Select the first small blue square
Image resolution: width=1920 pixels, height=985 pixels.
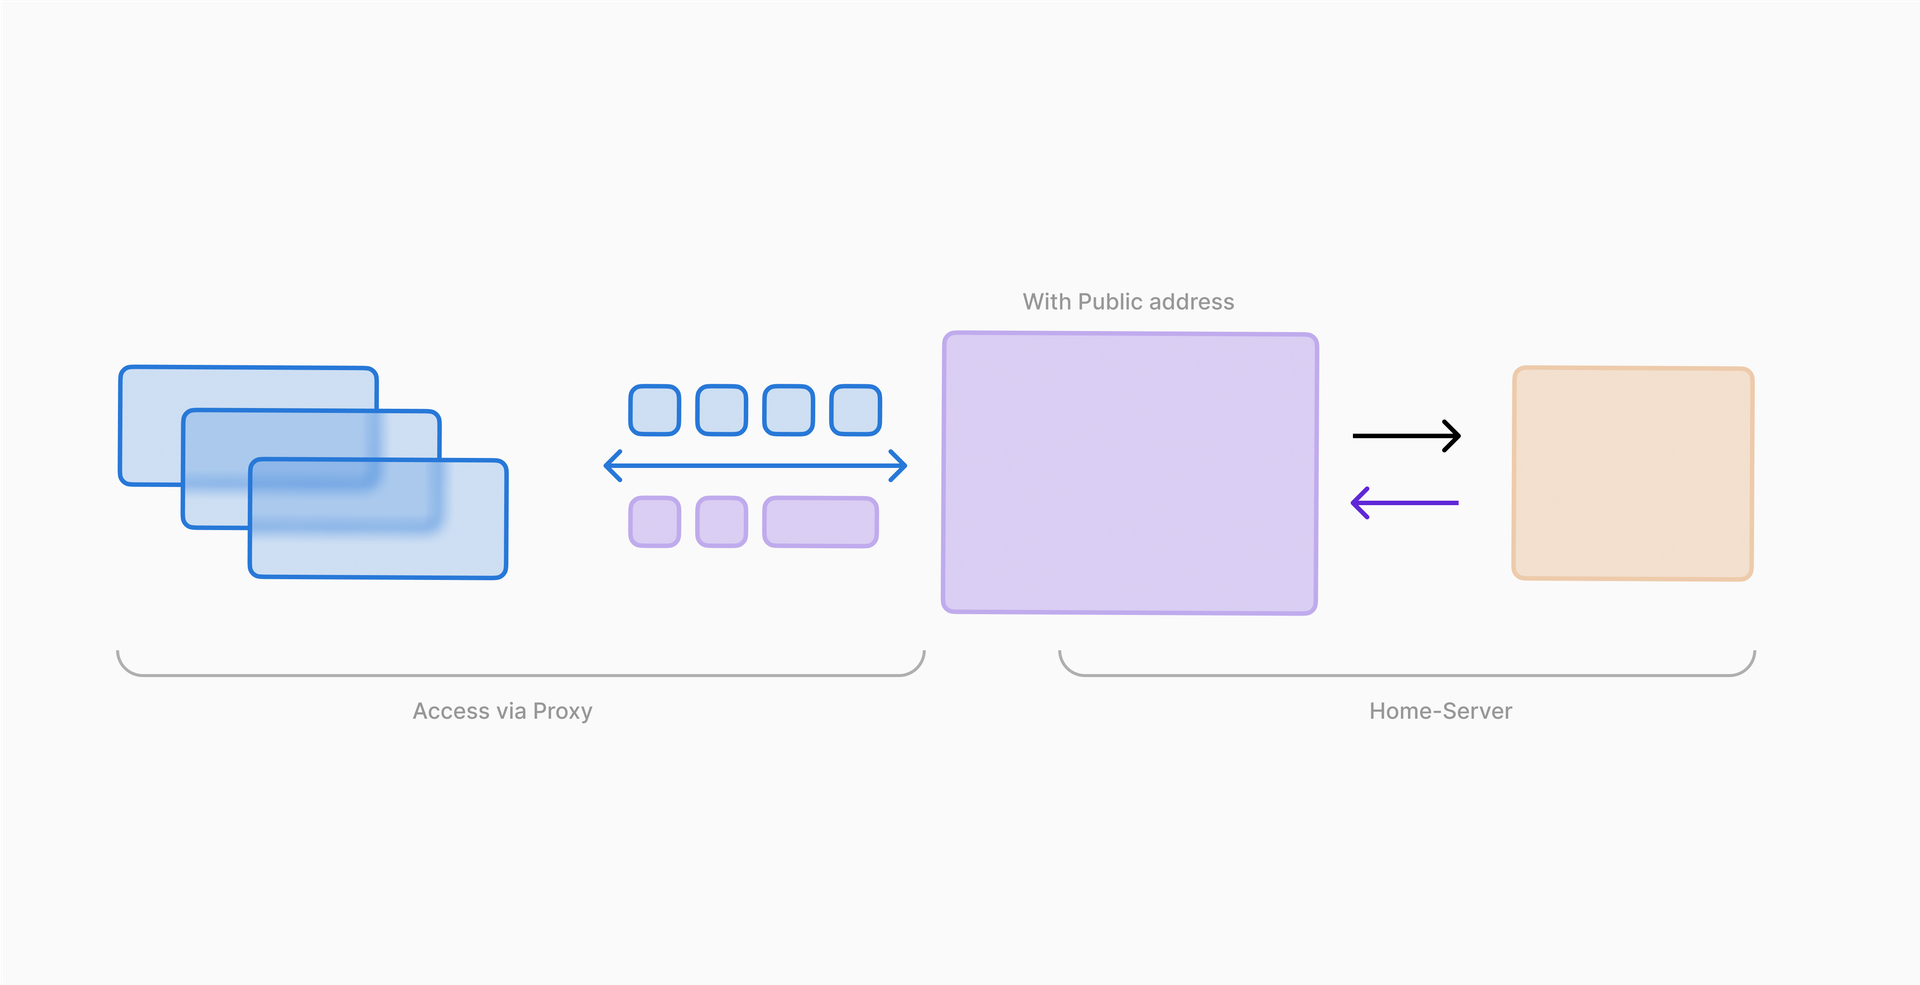(654, 410)
